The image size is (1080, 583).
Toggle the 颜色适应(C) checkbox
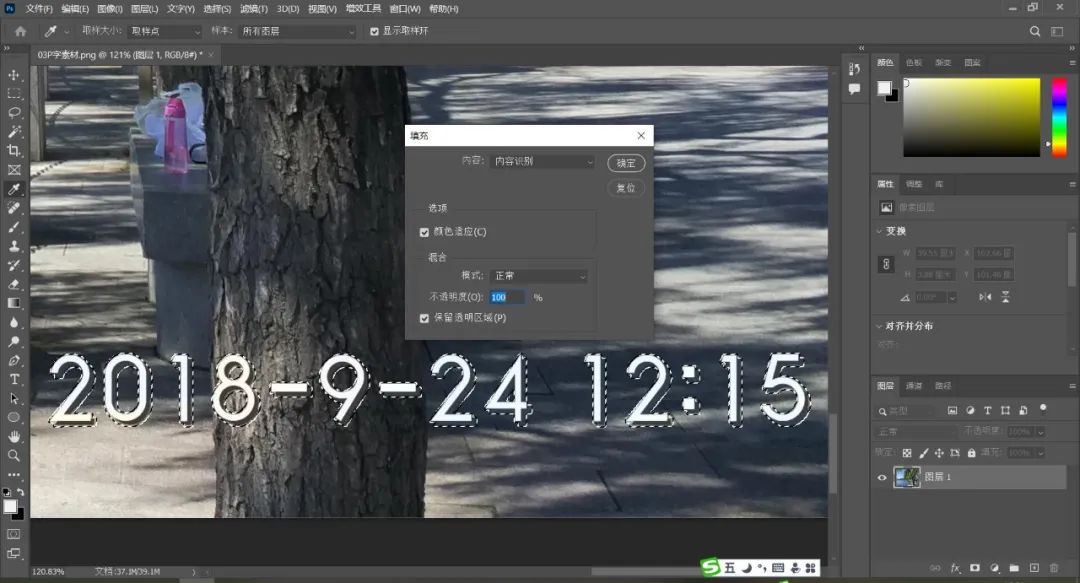425,232
